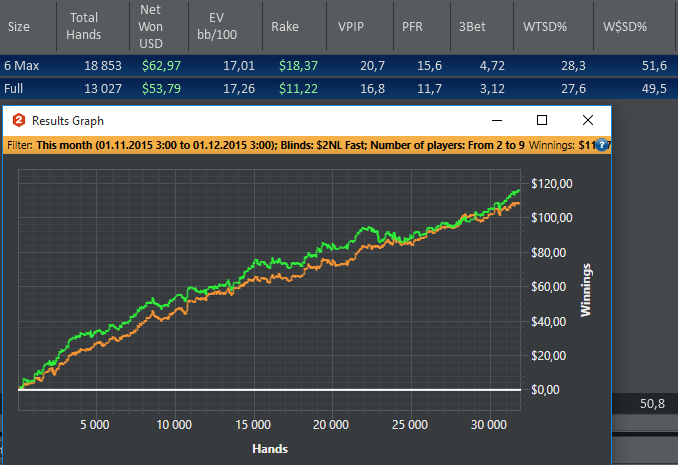Minimize the Results Graph window
Viewport: 678px width, 465px height.
(x=497, y=120)
